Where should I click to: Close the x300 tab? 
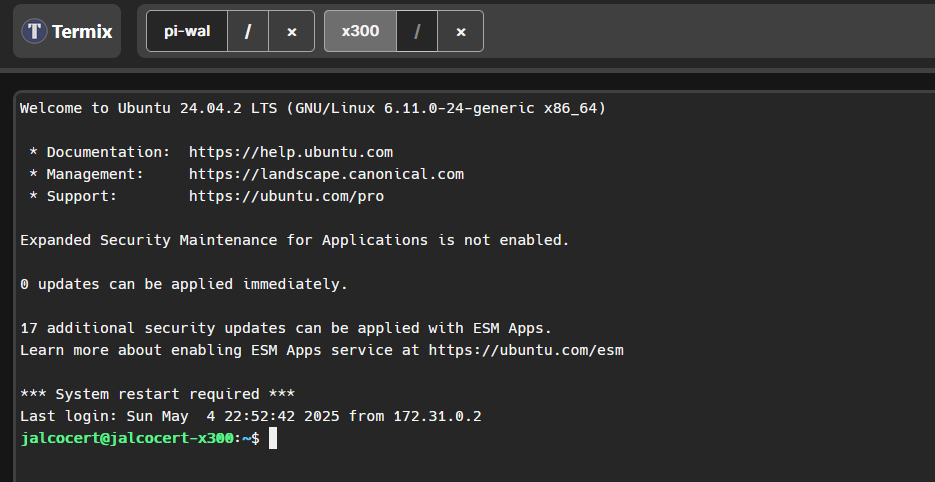(460, 31)
